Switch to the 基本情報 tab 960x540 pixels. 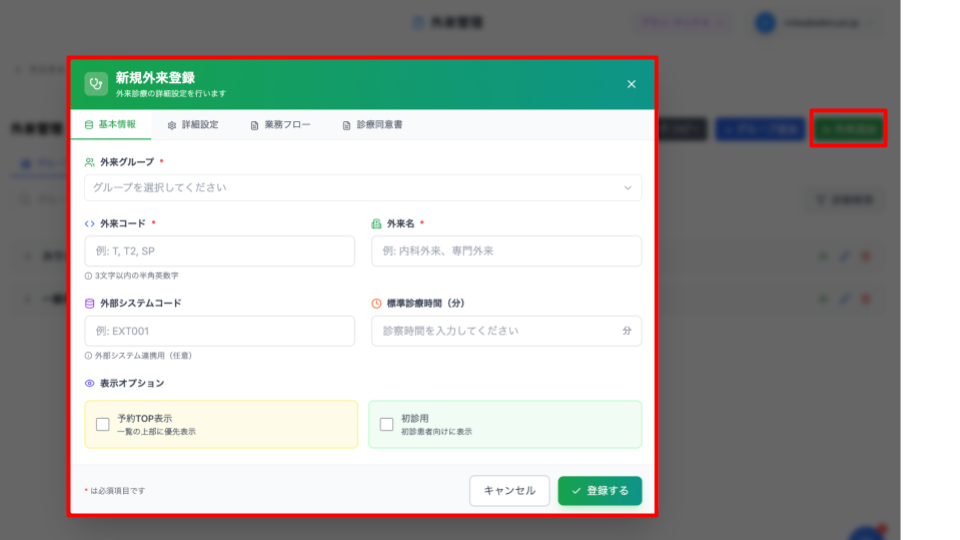[111, 125]
